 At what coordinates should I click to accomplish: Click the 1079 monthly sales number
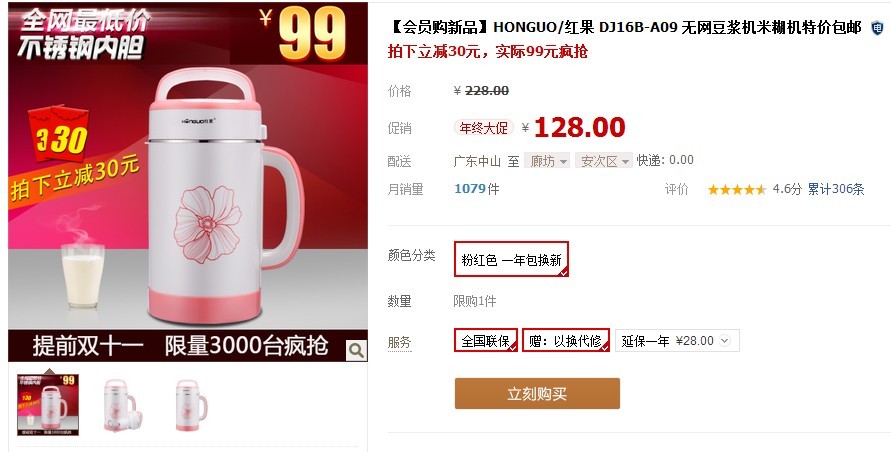tap(470, 189)
